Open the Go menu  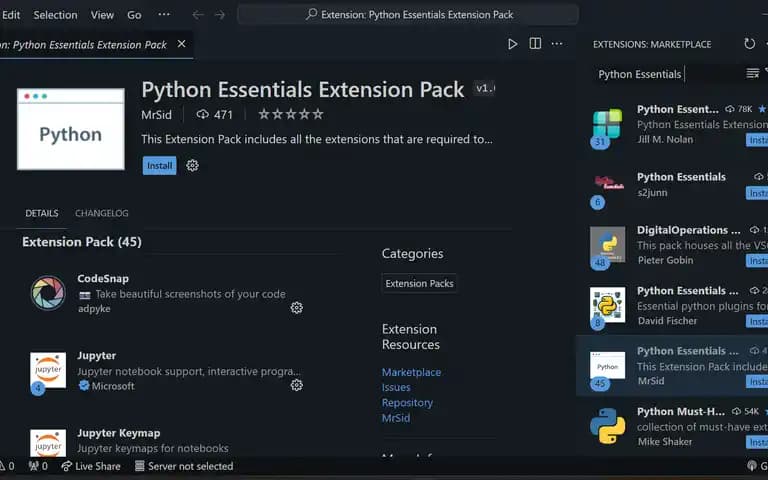click(134, 15)
